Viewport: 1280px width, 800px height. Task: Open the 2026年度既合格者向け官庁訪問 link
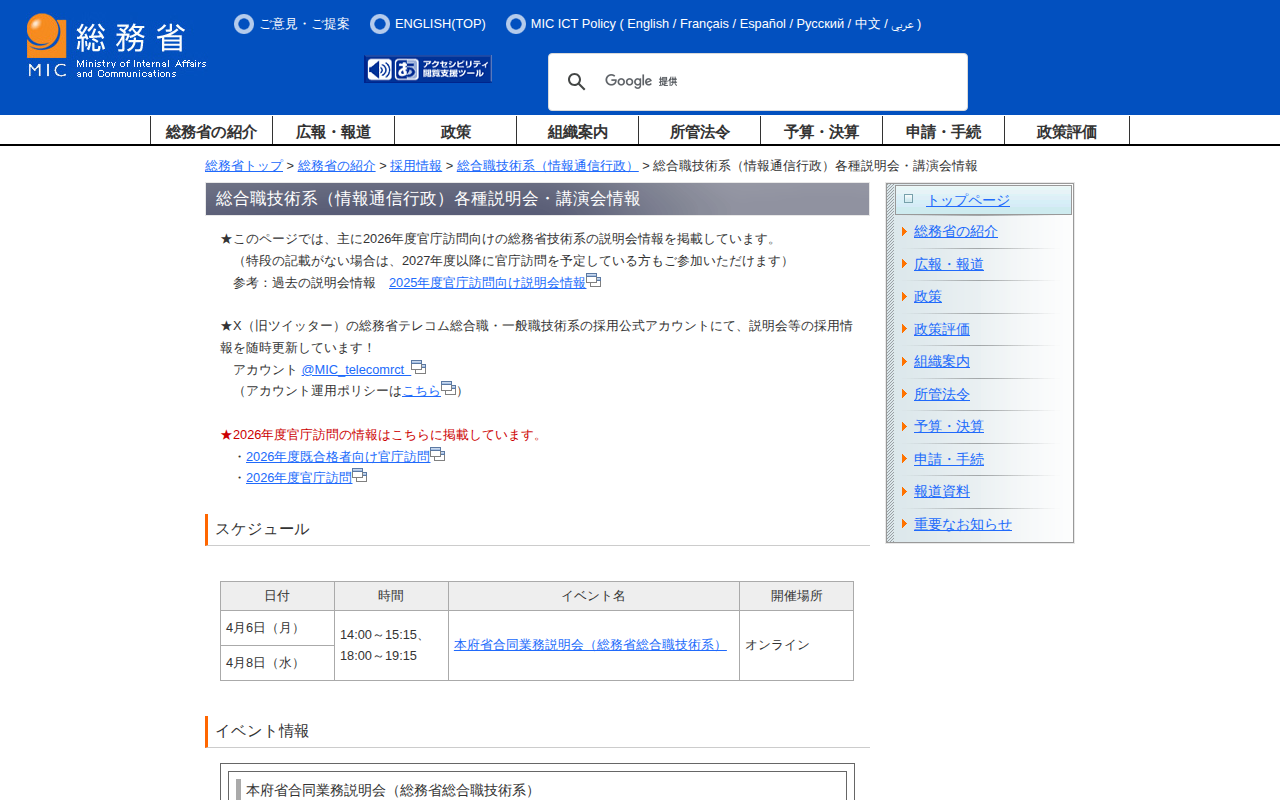(x=338, y=456)
